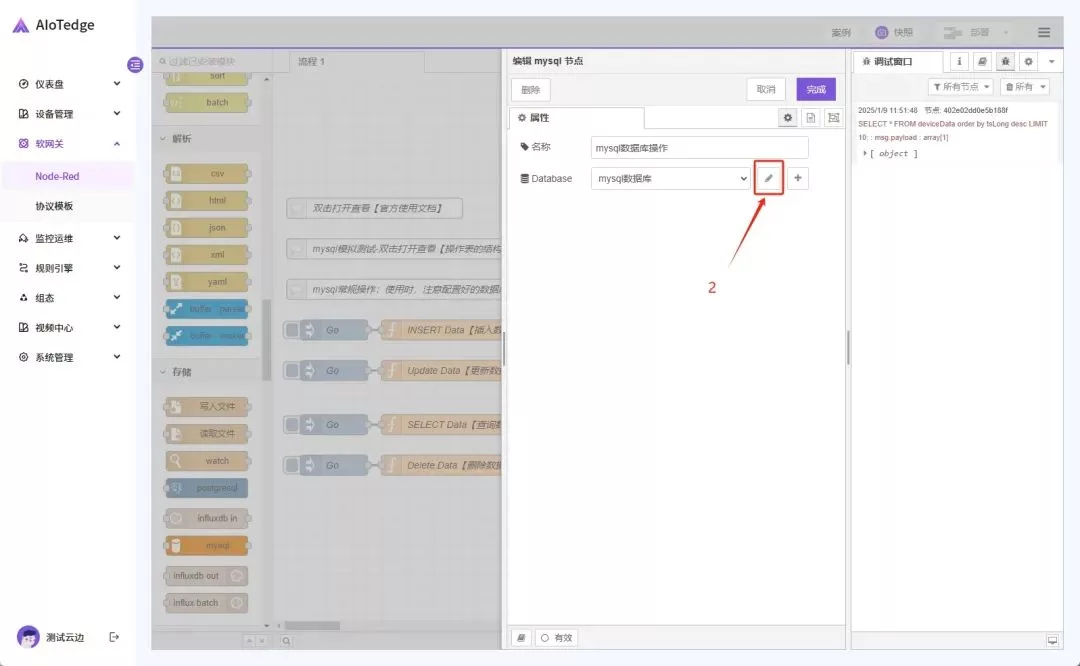Click the 名称 name input field
Viewport: 1080px width, 666px height.
699,148
